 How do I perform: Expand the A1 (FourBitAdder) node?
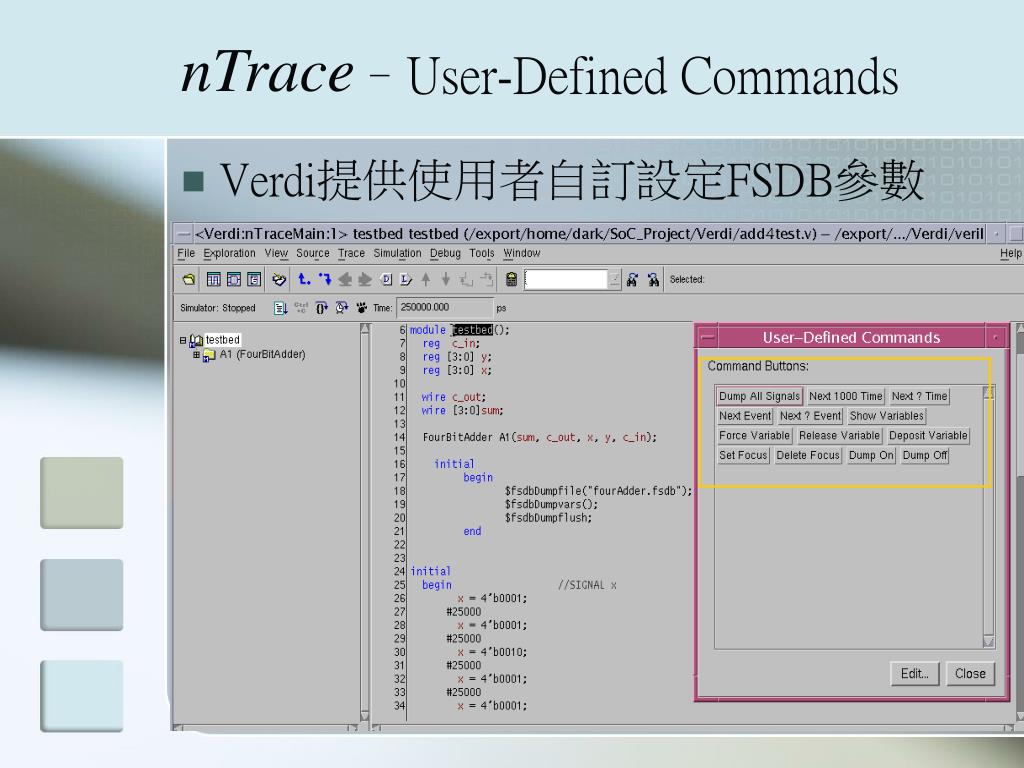pyautogui.click(x=197, y=355)
